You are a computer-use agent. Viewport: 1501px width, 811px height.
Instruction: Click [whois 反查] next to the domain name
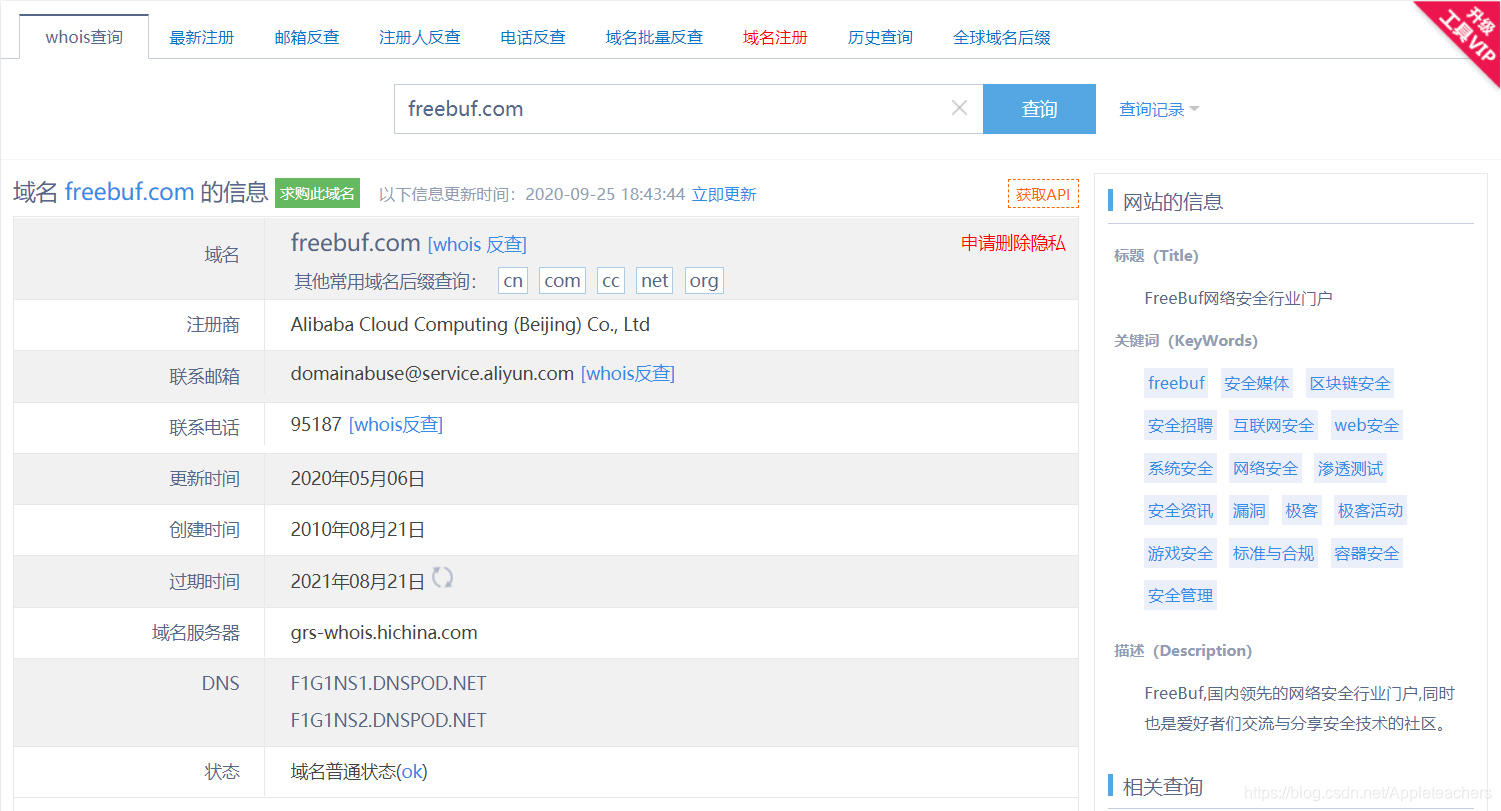(x=477, y=244)
